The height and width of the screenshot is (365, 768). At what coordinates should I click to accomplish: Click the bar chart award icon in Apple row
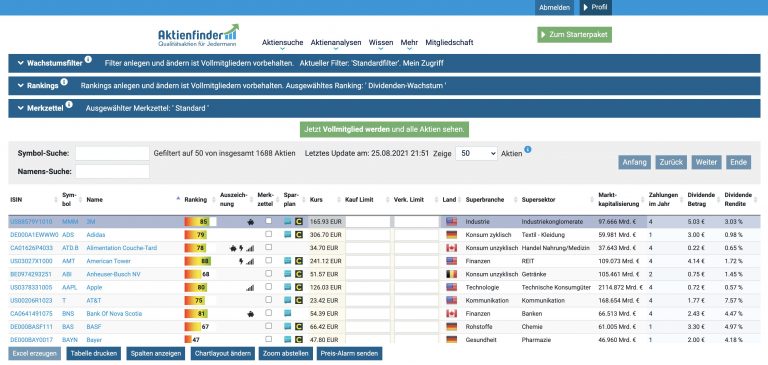pos(250,288)
